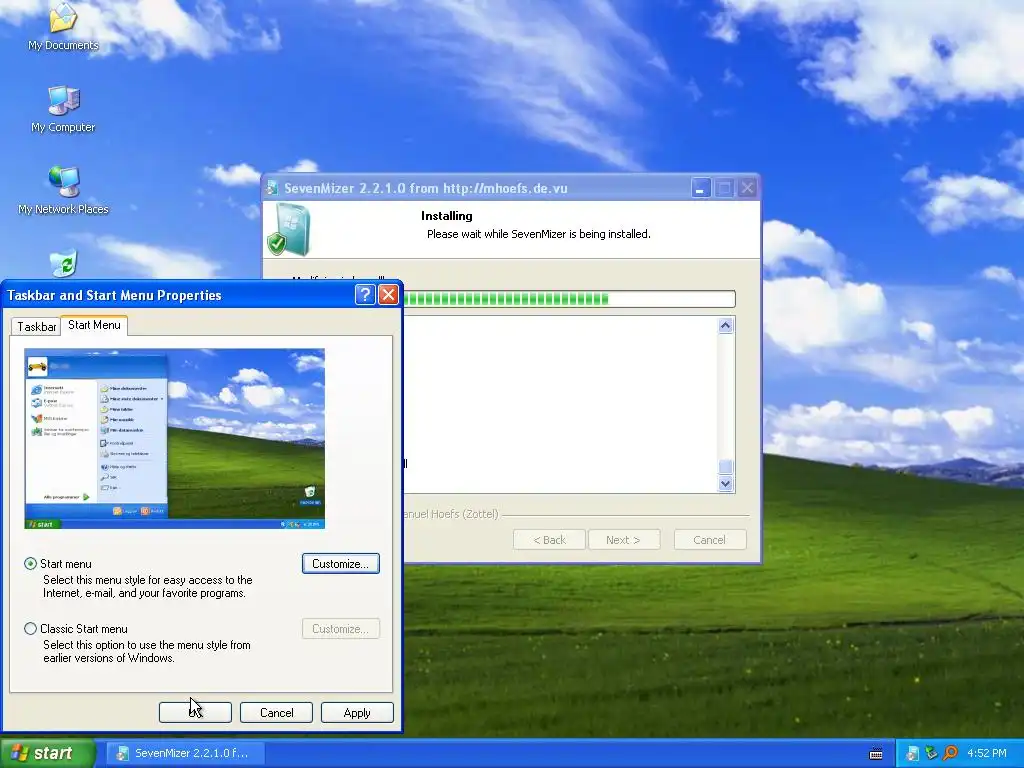Click the Start menu preview image

(174, 438)
